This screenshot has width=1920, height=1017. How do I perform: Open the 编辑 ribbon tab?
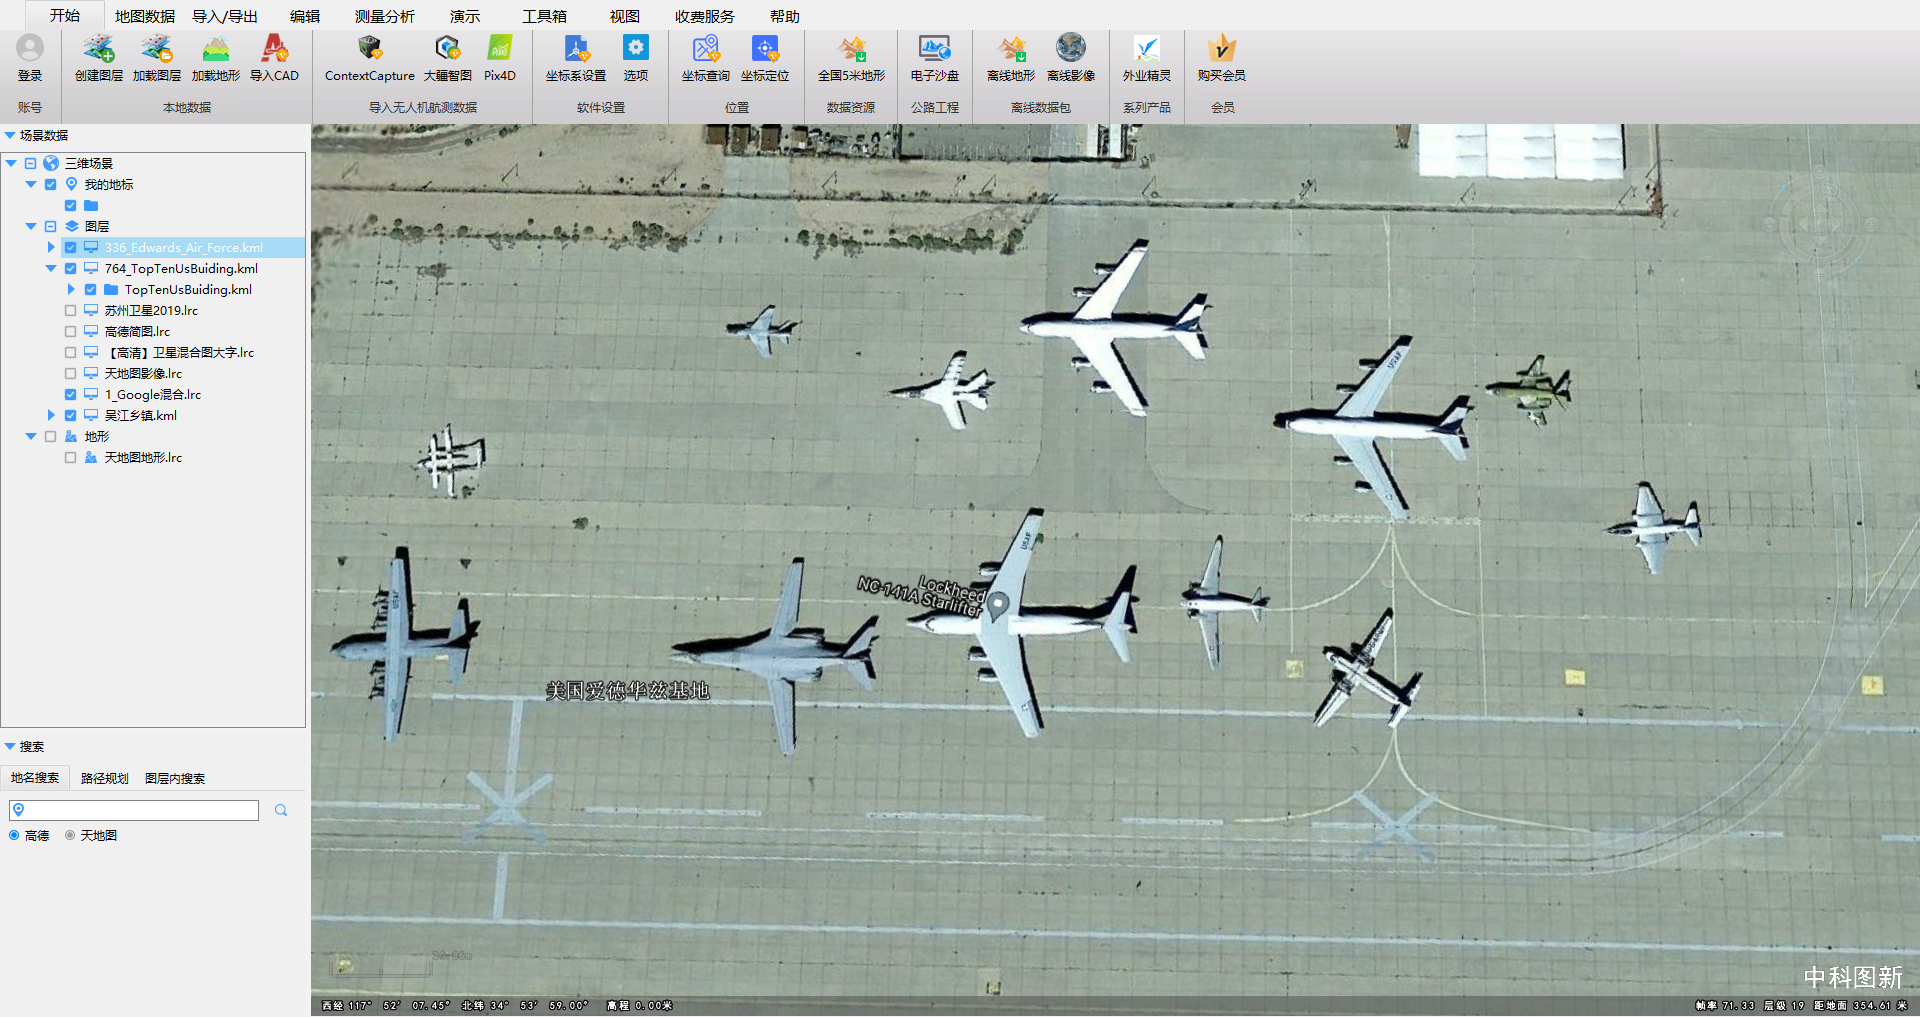pos(305,16)
